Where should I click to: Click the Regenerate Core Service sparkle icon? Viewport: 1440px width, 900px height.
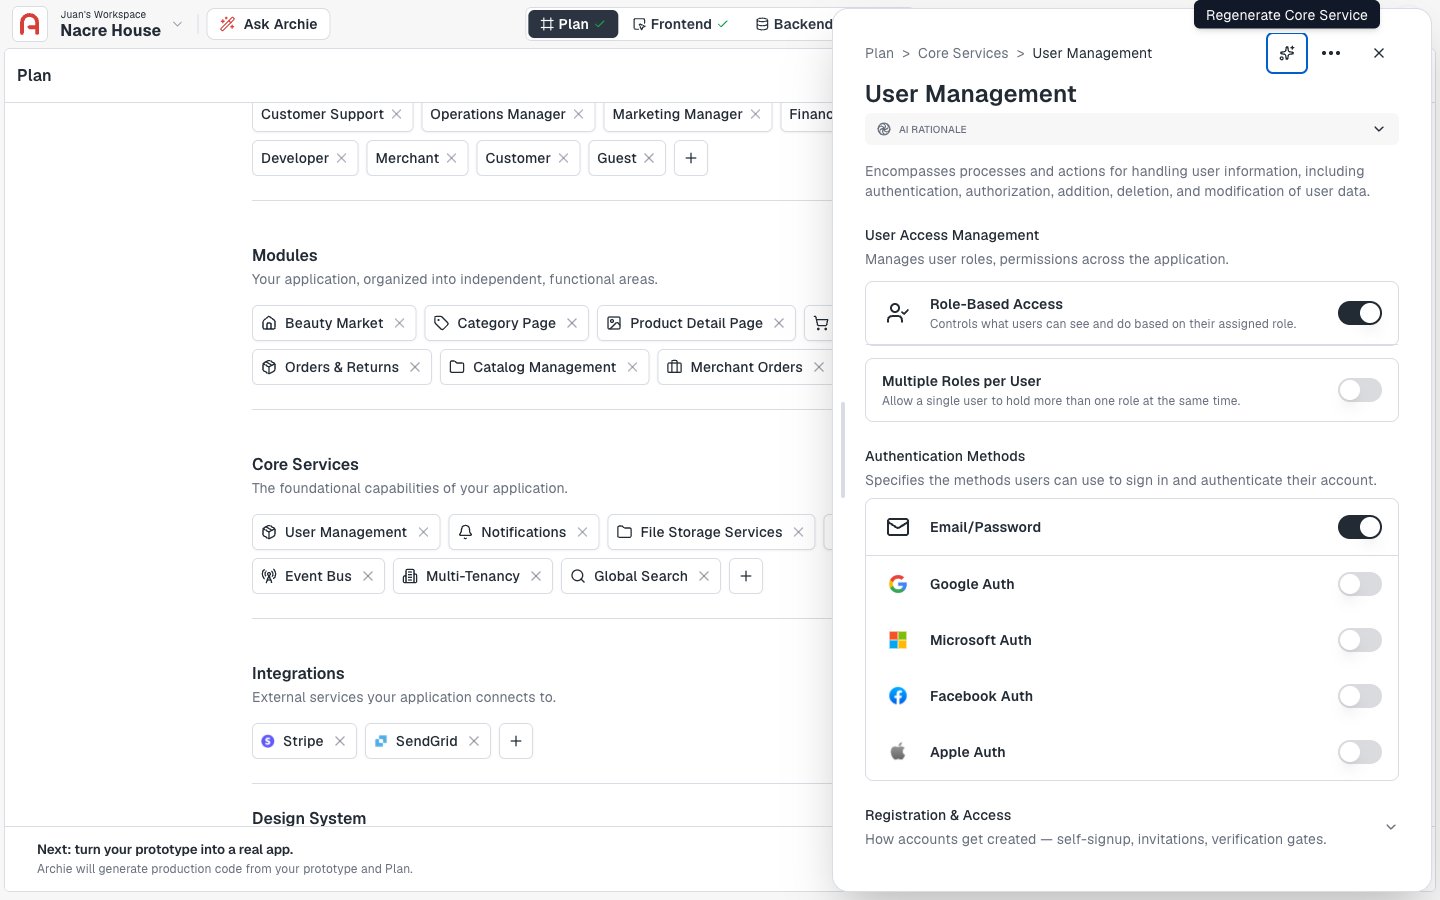point(1287,53)
